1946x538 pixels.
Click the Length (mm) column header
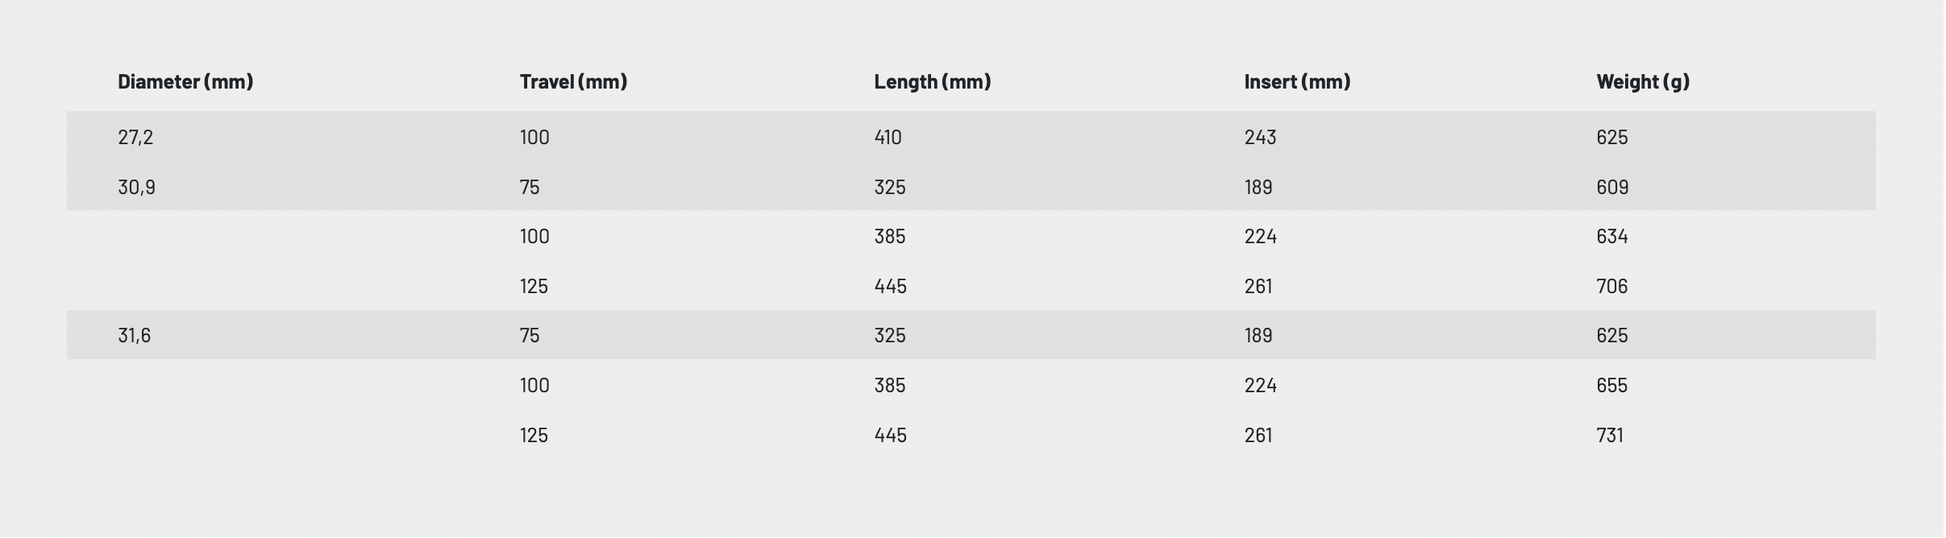[932, 82]
